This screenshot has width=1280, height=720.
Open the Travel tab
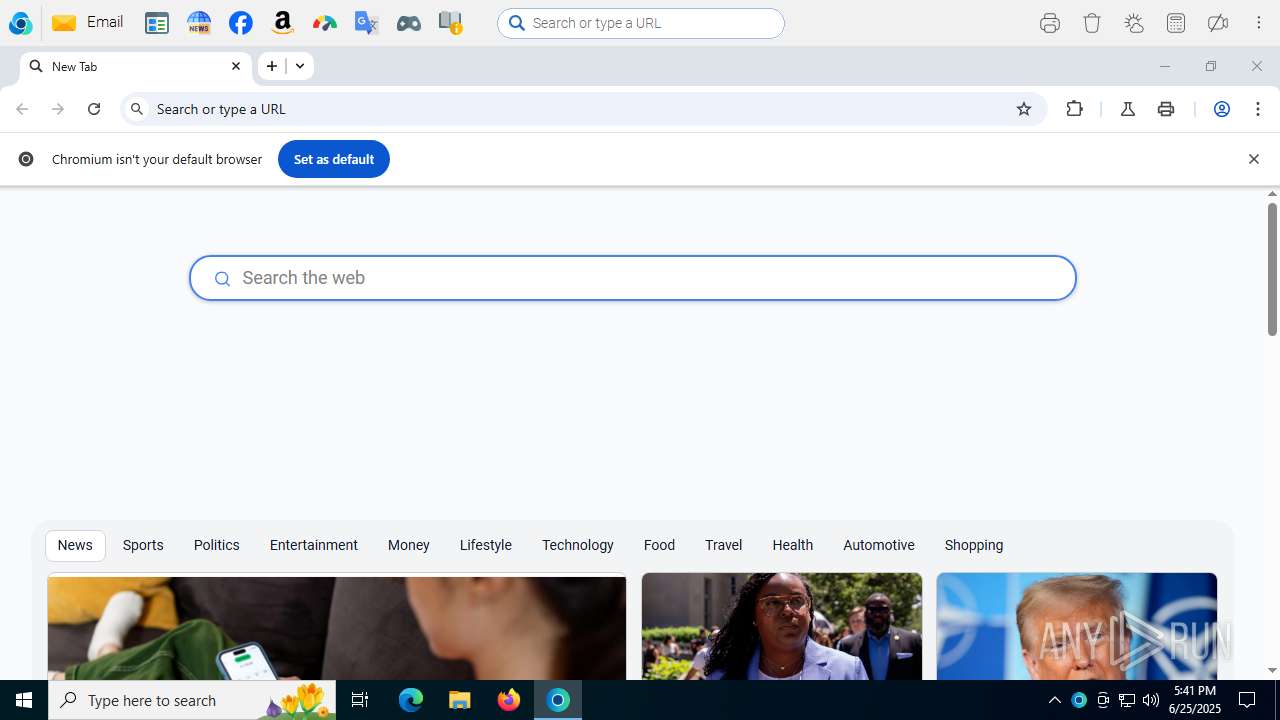click(723, 545)
